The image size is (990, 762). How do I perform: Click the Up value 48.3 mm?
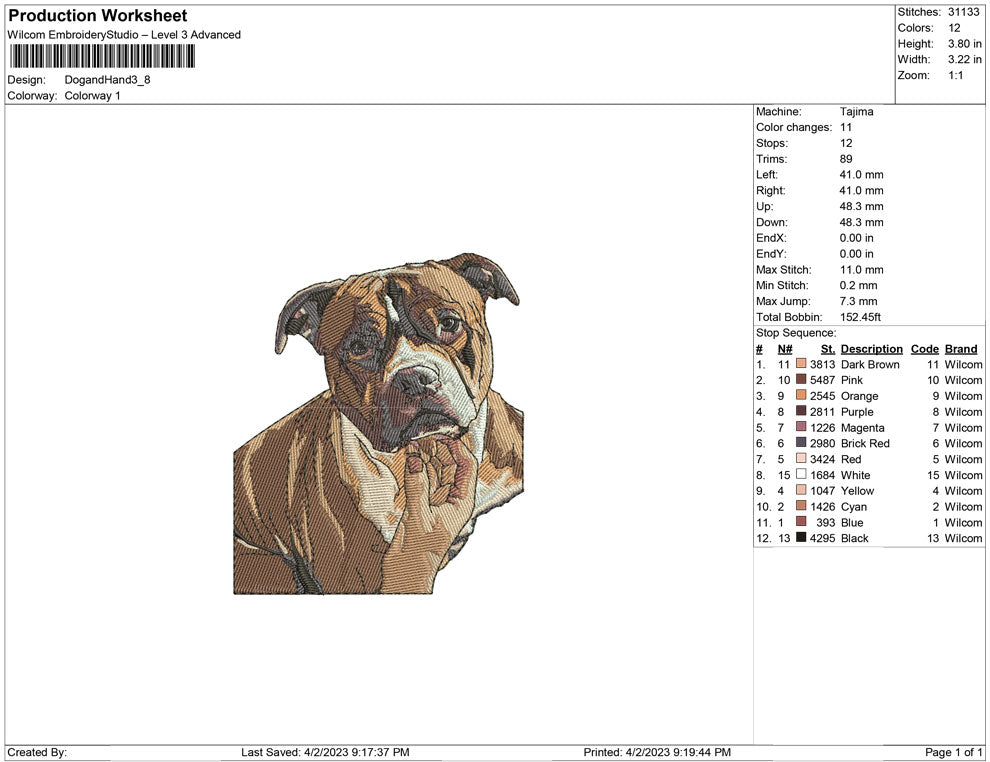click(861, 206)
